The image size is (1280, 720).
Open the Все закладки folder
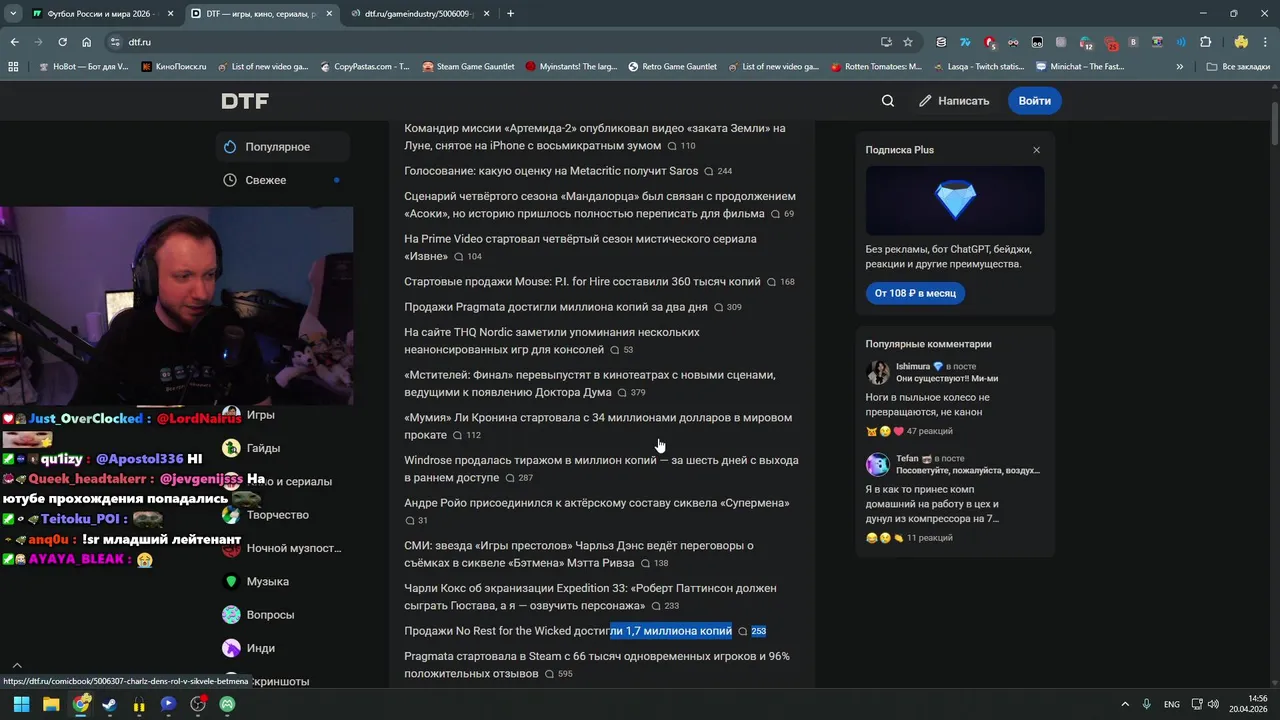coord(1238,67)
